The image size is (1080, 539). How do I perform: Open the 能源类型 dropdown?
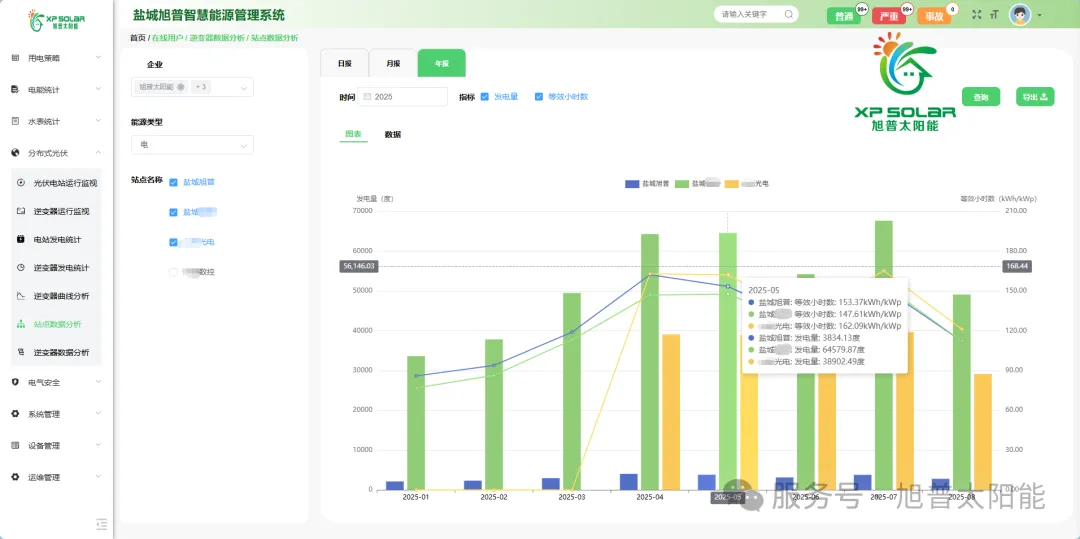(x=192, y=145)
